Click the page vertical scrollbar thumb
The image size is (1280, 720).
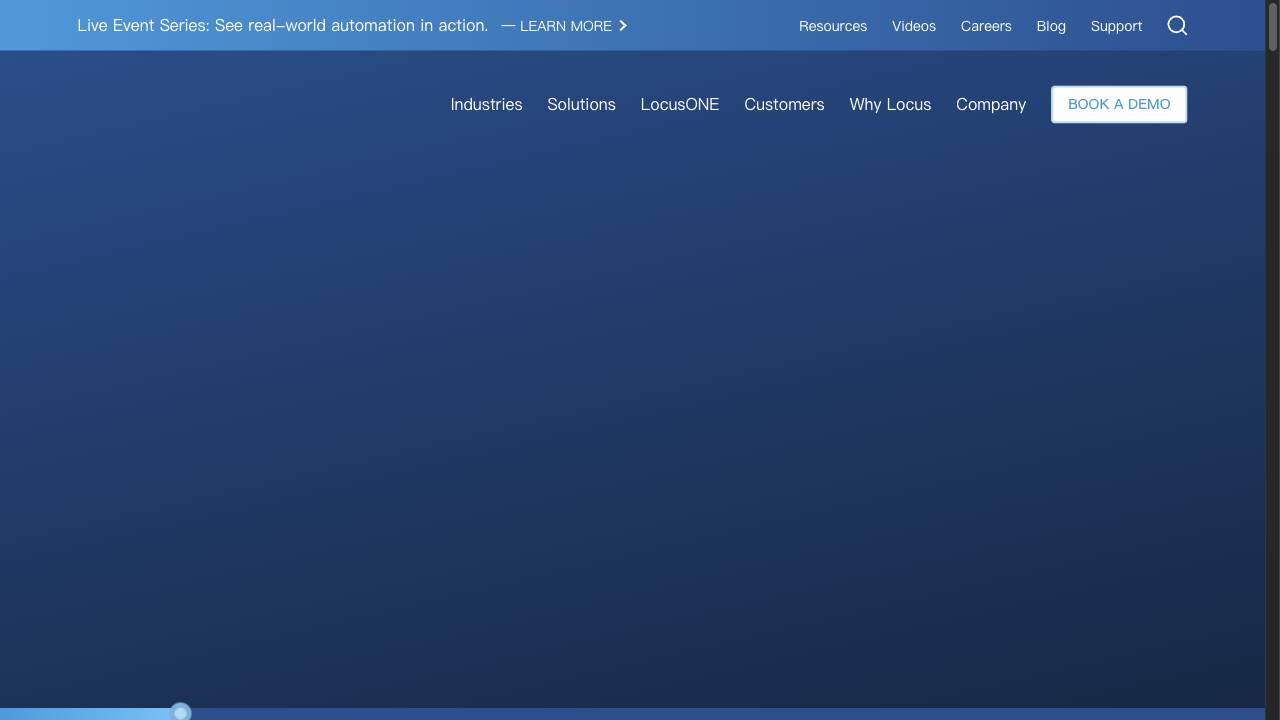pos(1273,26)
